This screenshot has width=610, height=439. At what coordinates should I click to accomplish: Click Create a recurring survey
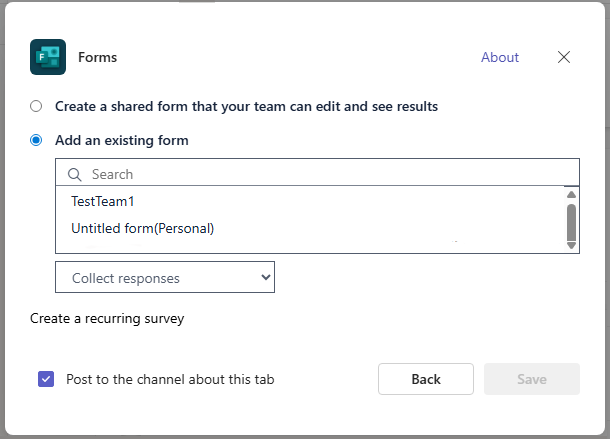(107, 319)
